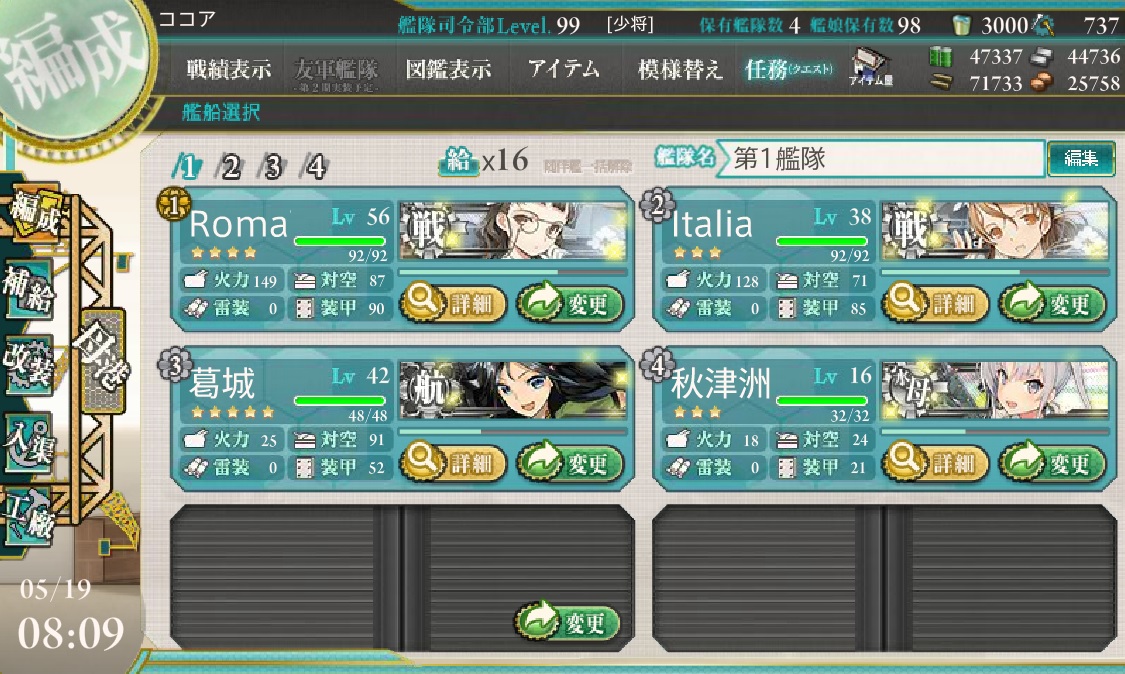This screenshot has width=1125, height=674.
Task: Switch to fleet tab 2
Action: (x=230, y=167)
